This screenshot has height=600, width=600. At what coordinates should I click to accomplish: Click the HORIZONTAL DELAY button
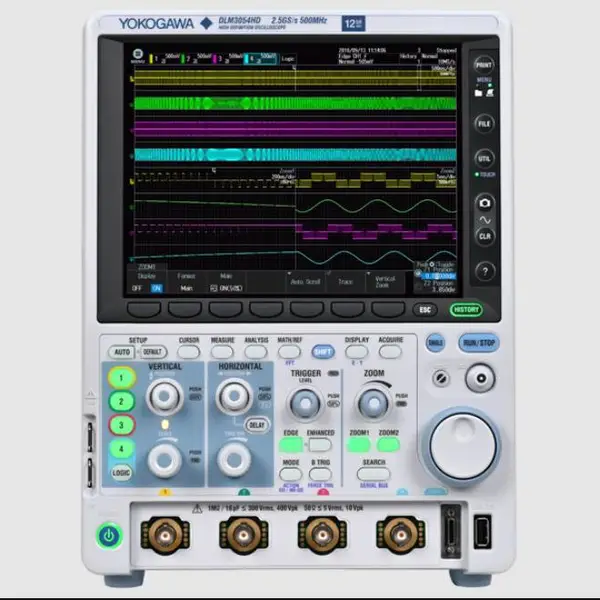[x=257, y=425]
